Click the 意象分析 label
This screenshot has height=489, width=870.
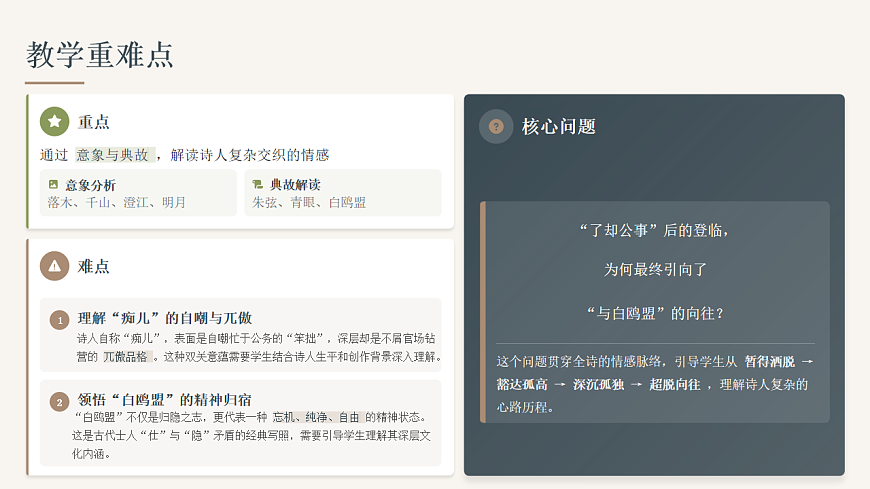[x=90, y=185]
